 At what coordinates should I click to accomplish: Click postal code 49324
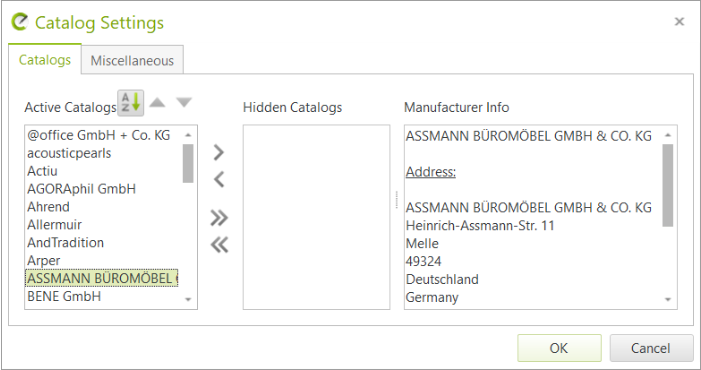424,261
